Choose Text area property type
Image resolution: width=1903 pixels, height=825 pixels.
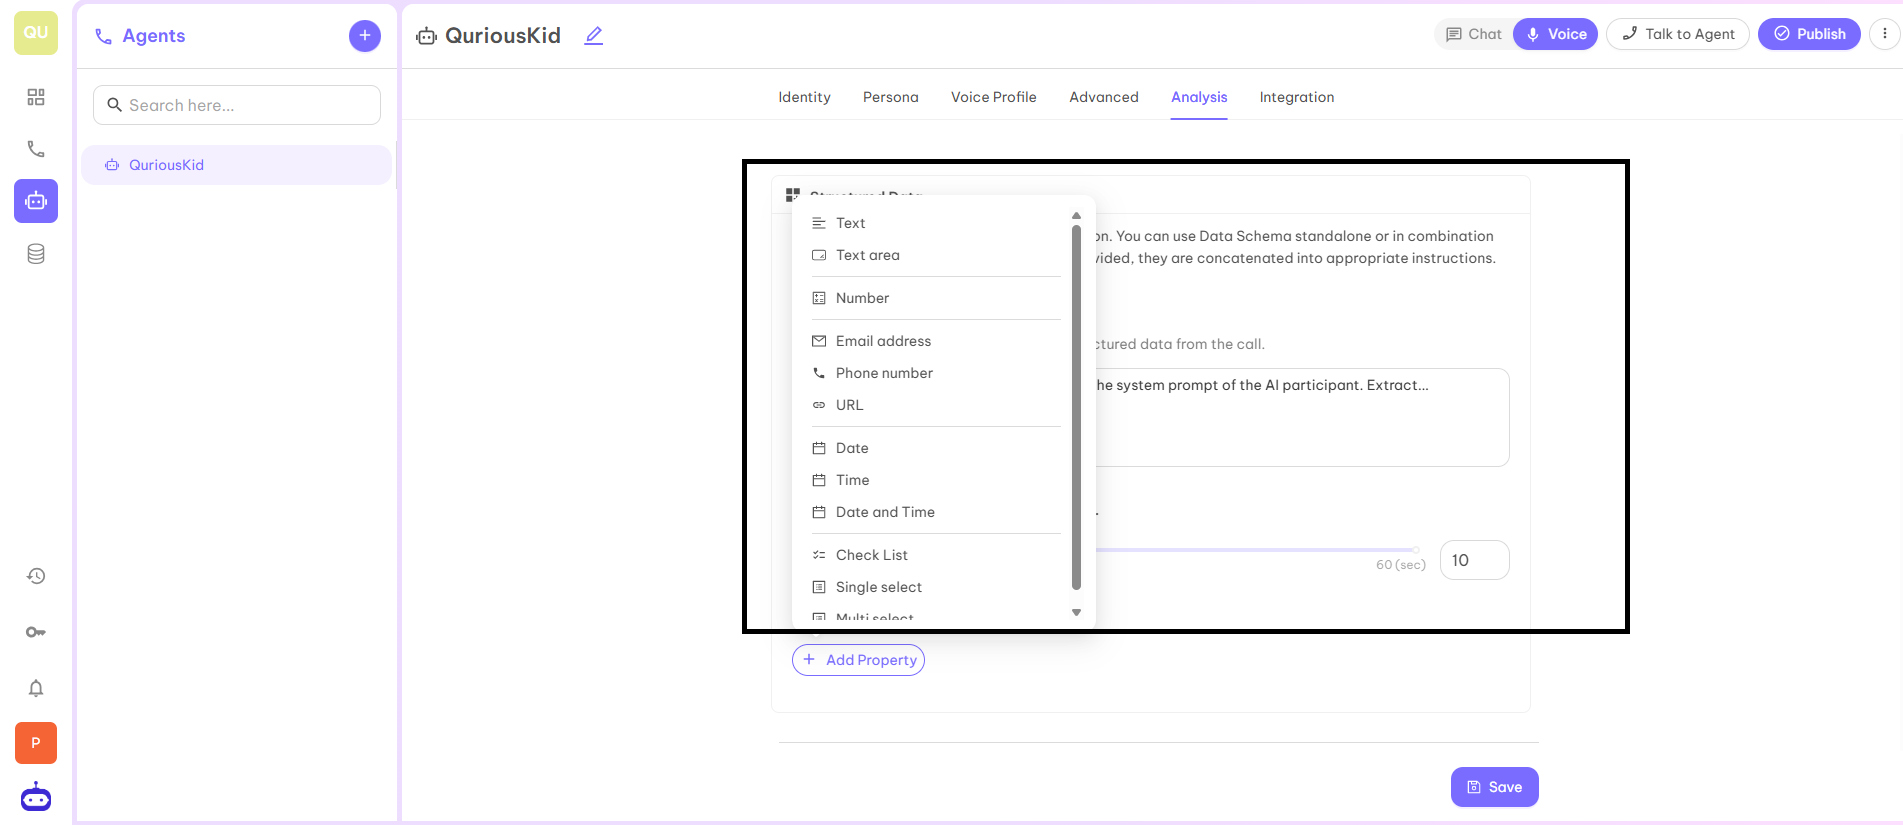936,255
